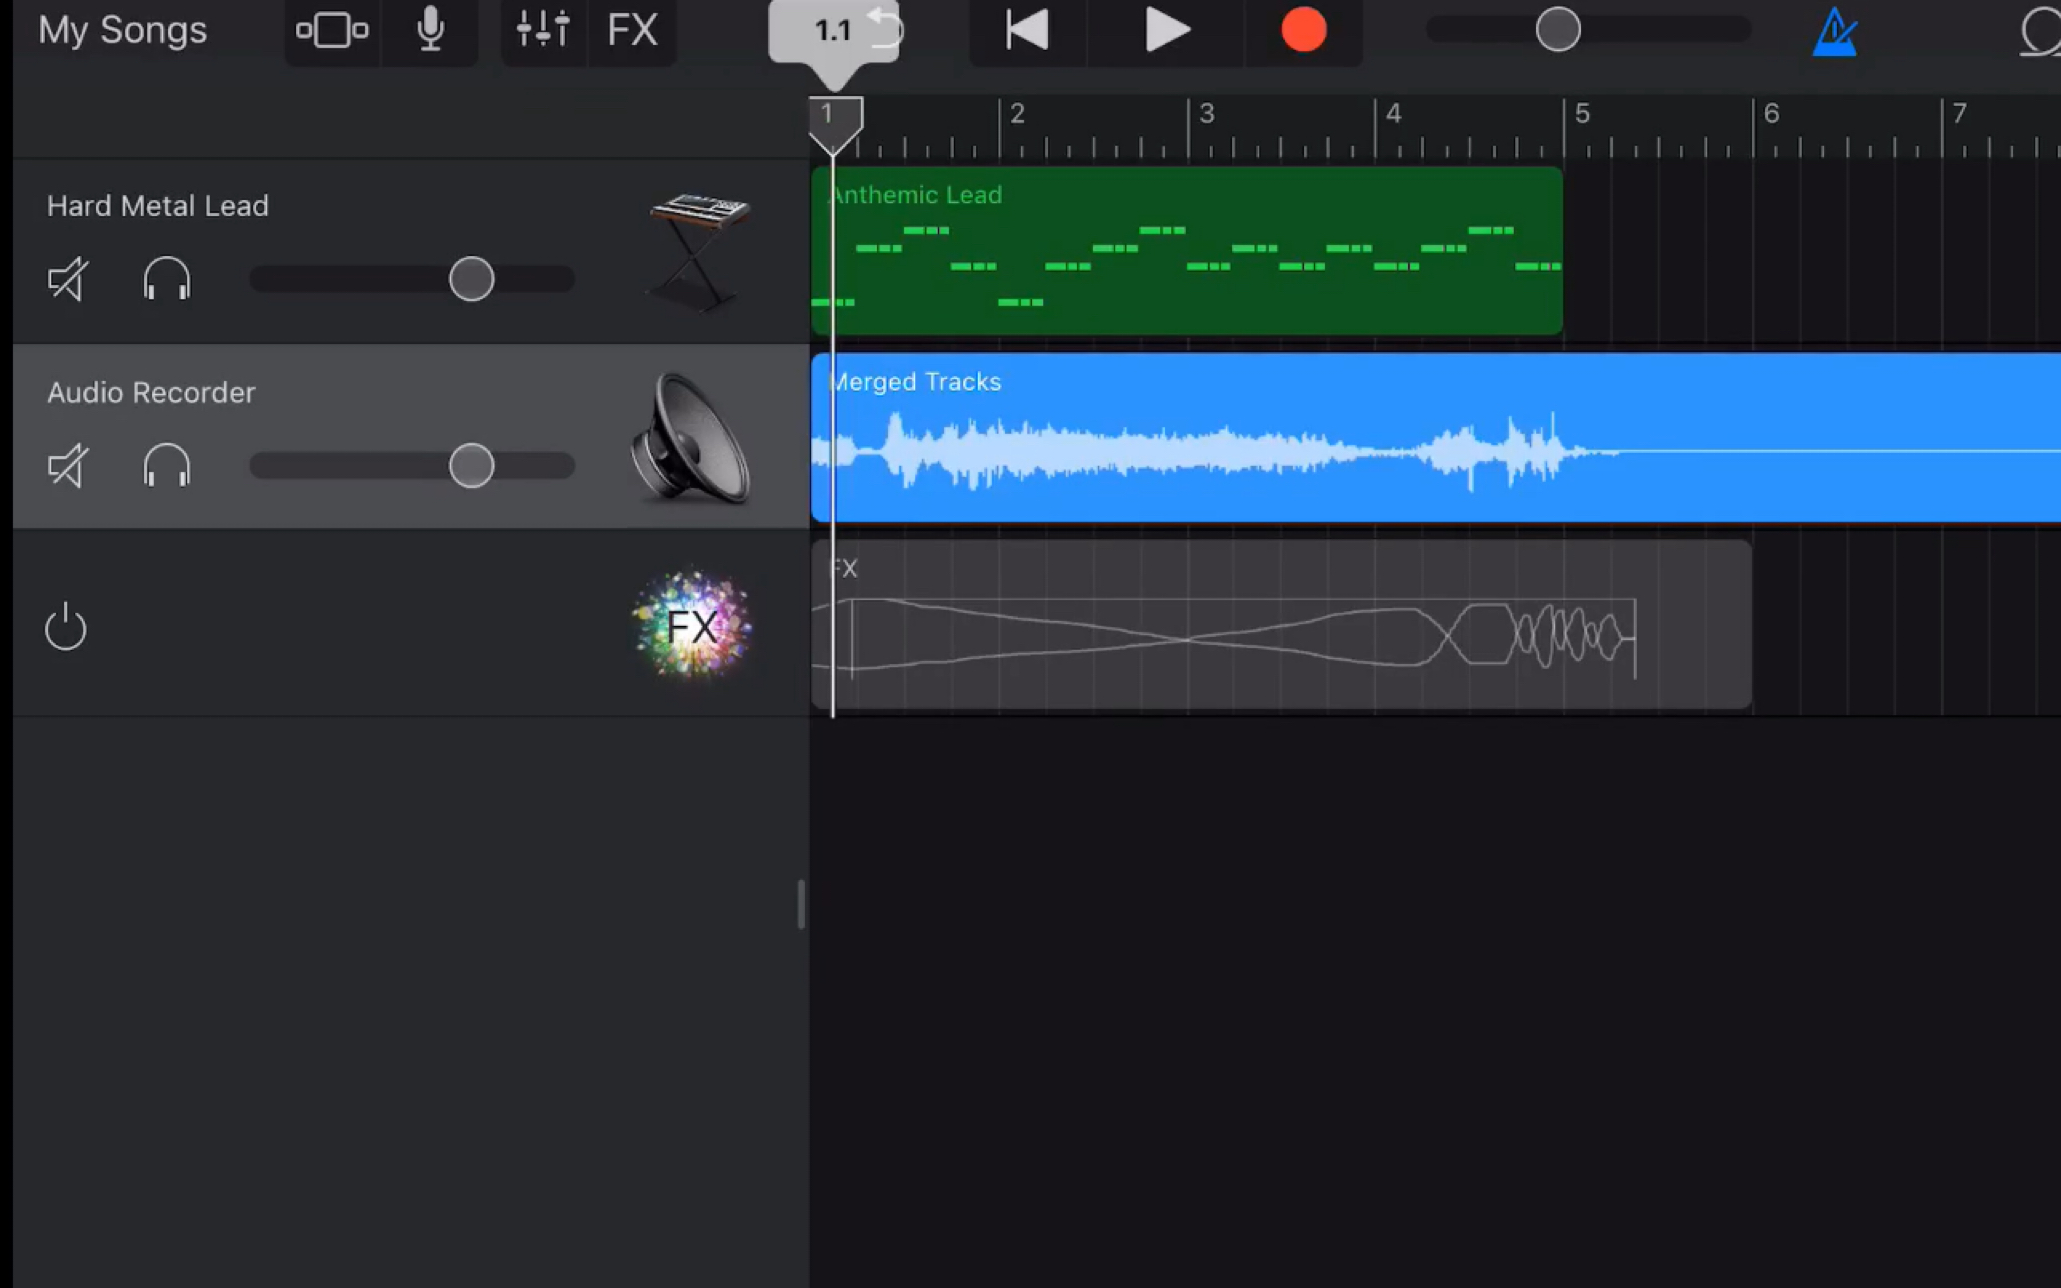Press play to start playback
This screenshot has height=1288, width=2061.
pyautogui.click(x=1165, y=30)
